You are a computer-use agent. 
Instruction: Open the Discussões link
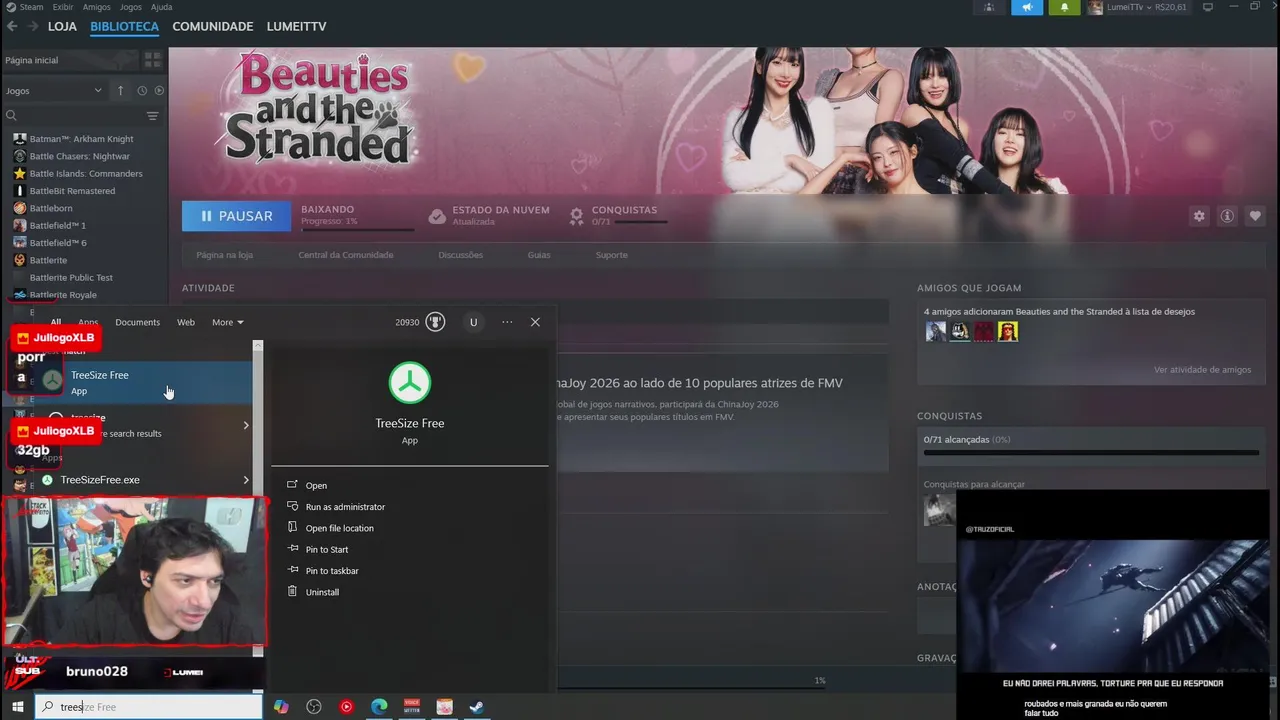coord(460,255)
